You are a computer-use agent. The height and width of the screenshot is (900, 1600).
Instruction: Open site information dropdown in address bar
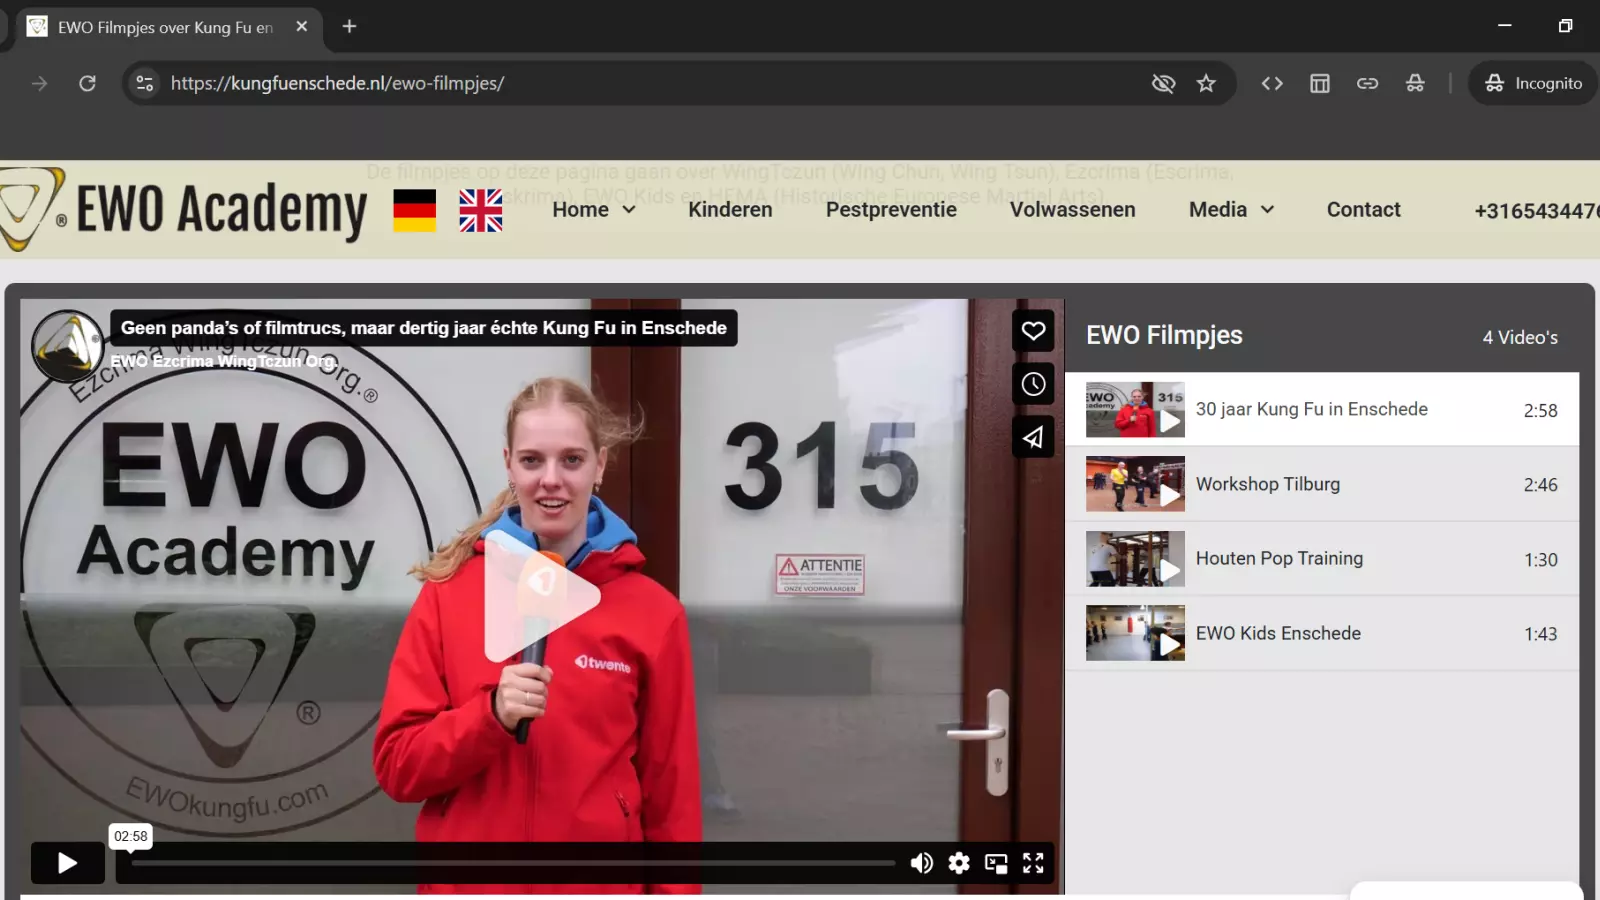pos(145,83)
